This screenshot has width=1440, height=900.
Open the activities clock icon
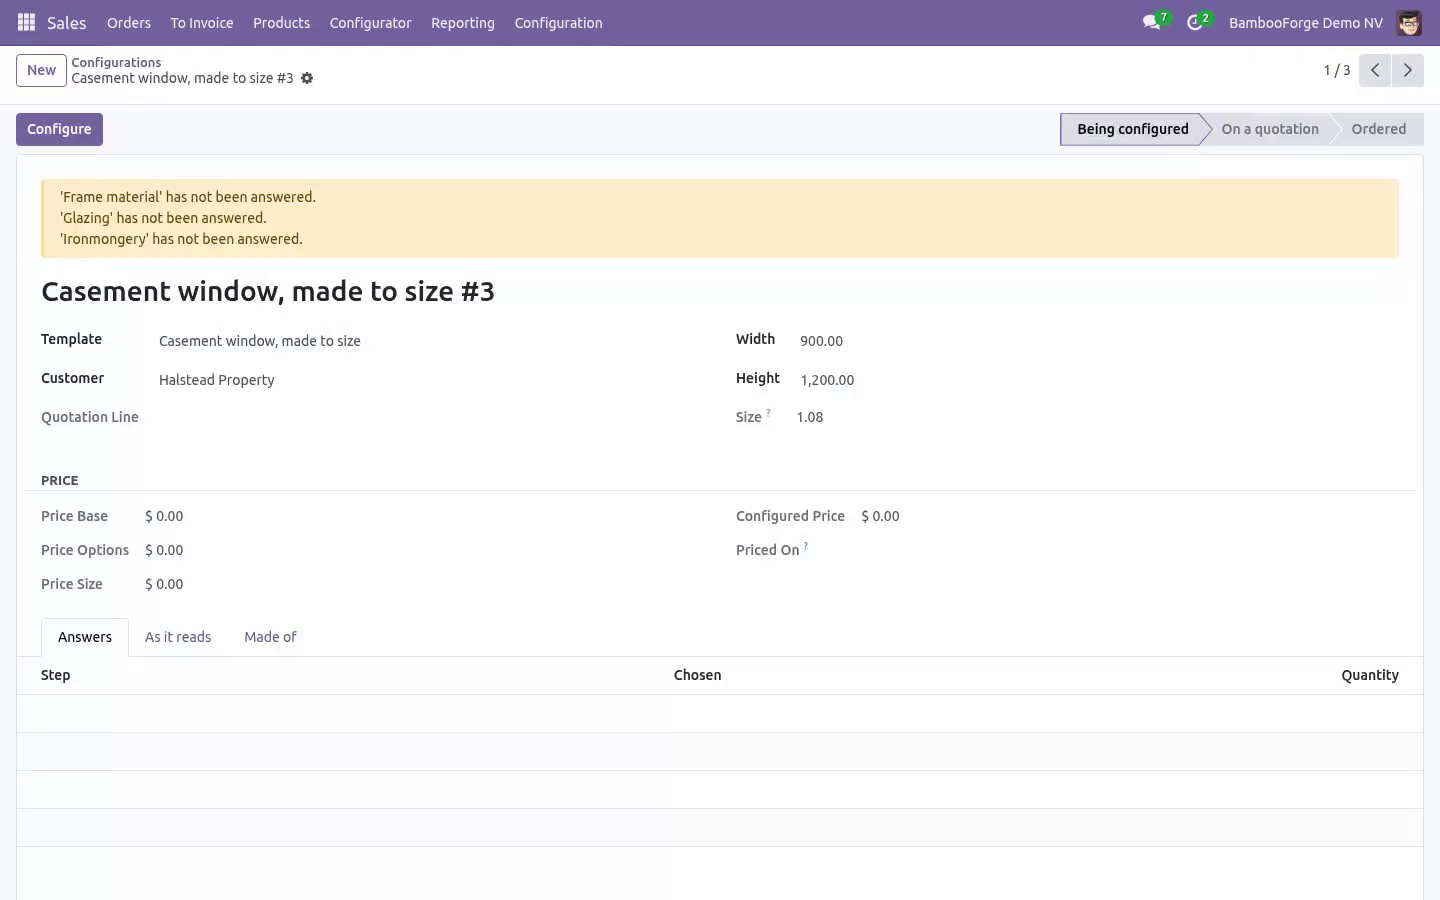pyautogui.click(x=1195, y=22)
